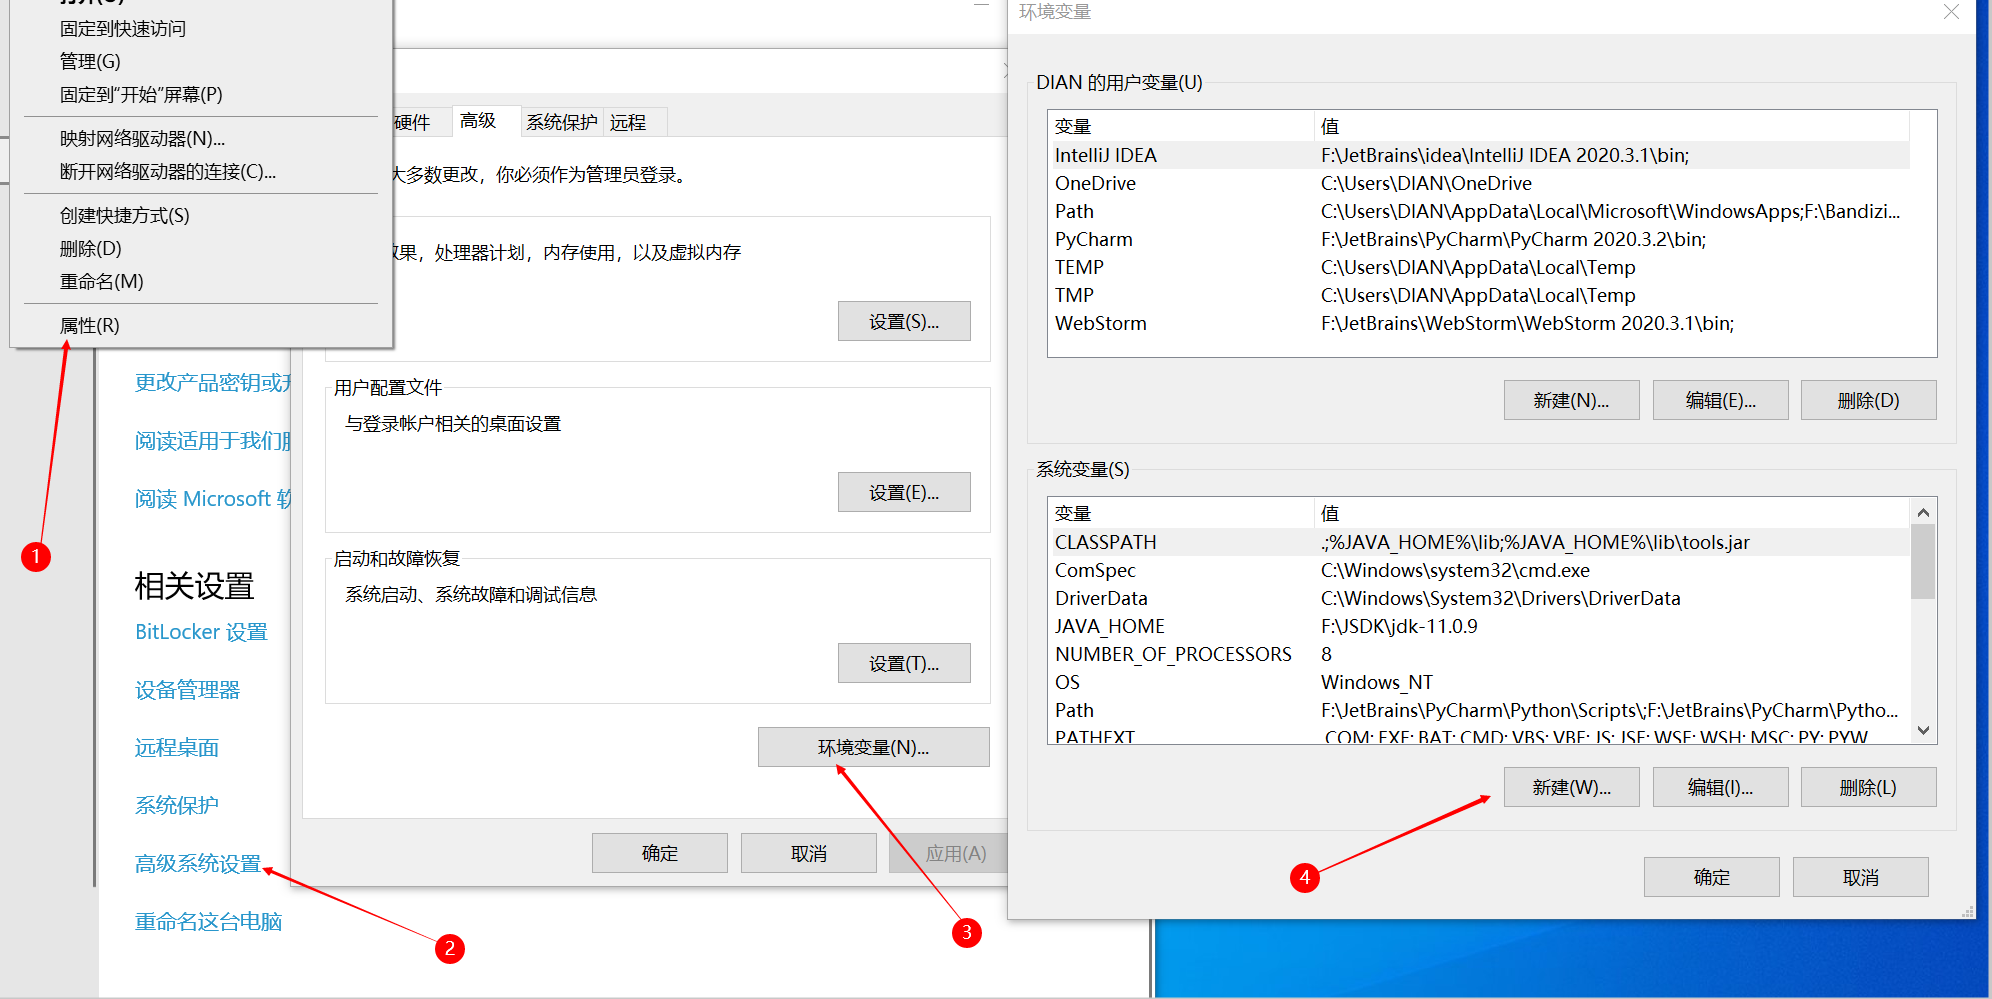The height and width of the screenshot is (999, 1992).
Task: Confirm with 确定 in 环境变量 dialog
Action: (1712, 877)
